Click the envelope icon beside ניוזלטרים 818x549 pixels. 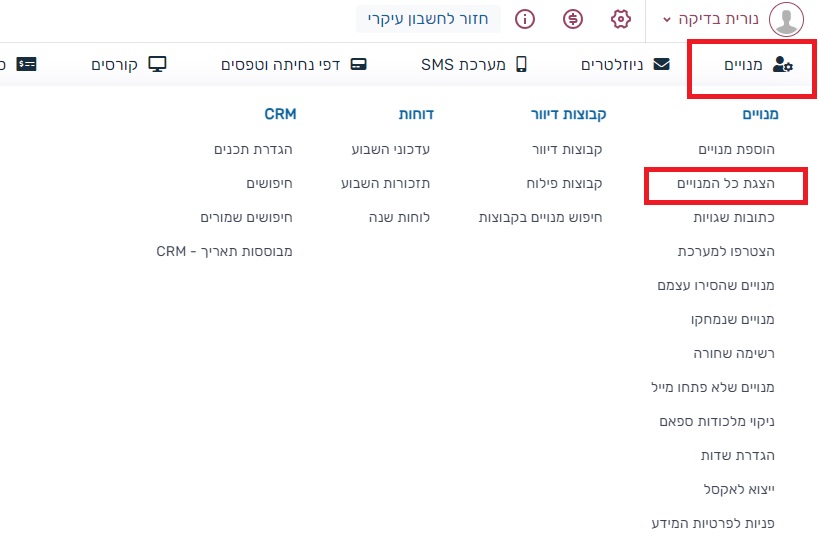661,65
